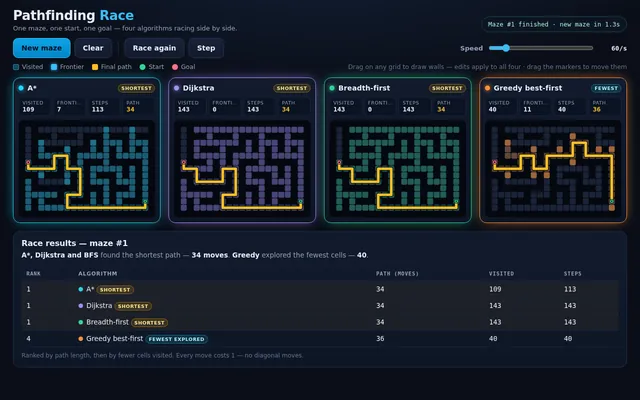Viewport: 640px width, 400px height.
Task: Click the RANK column header
Action: (33, 273)
